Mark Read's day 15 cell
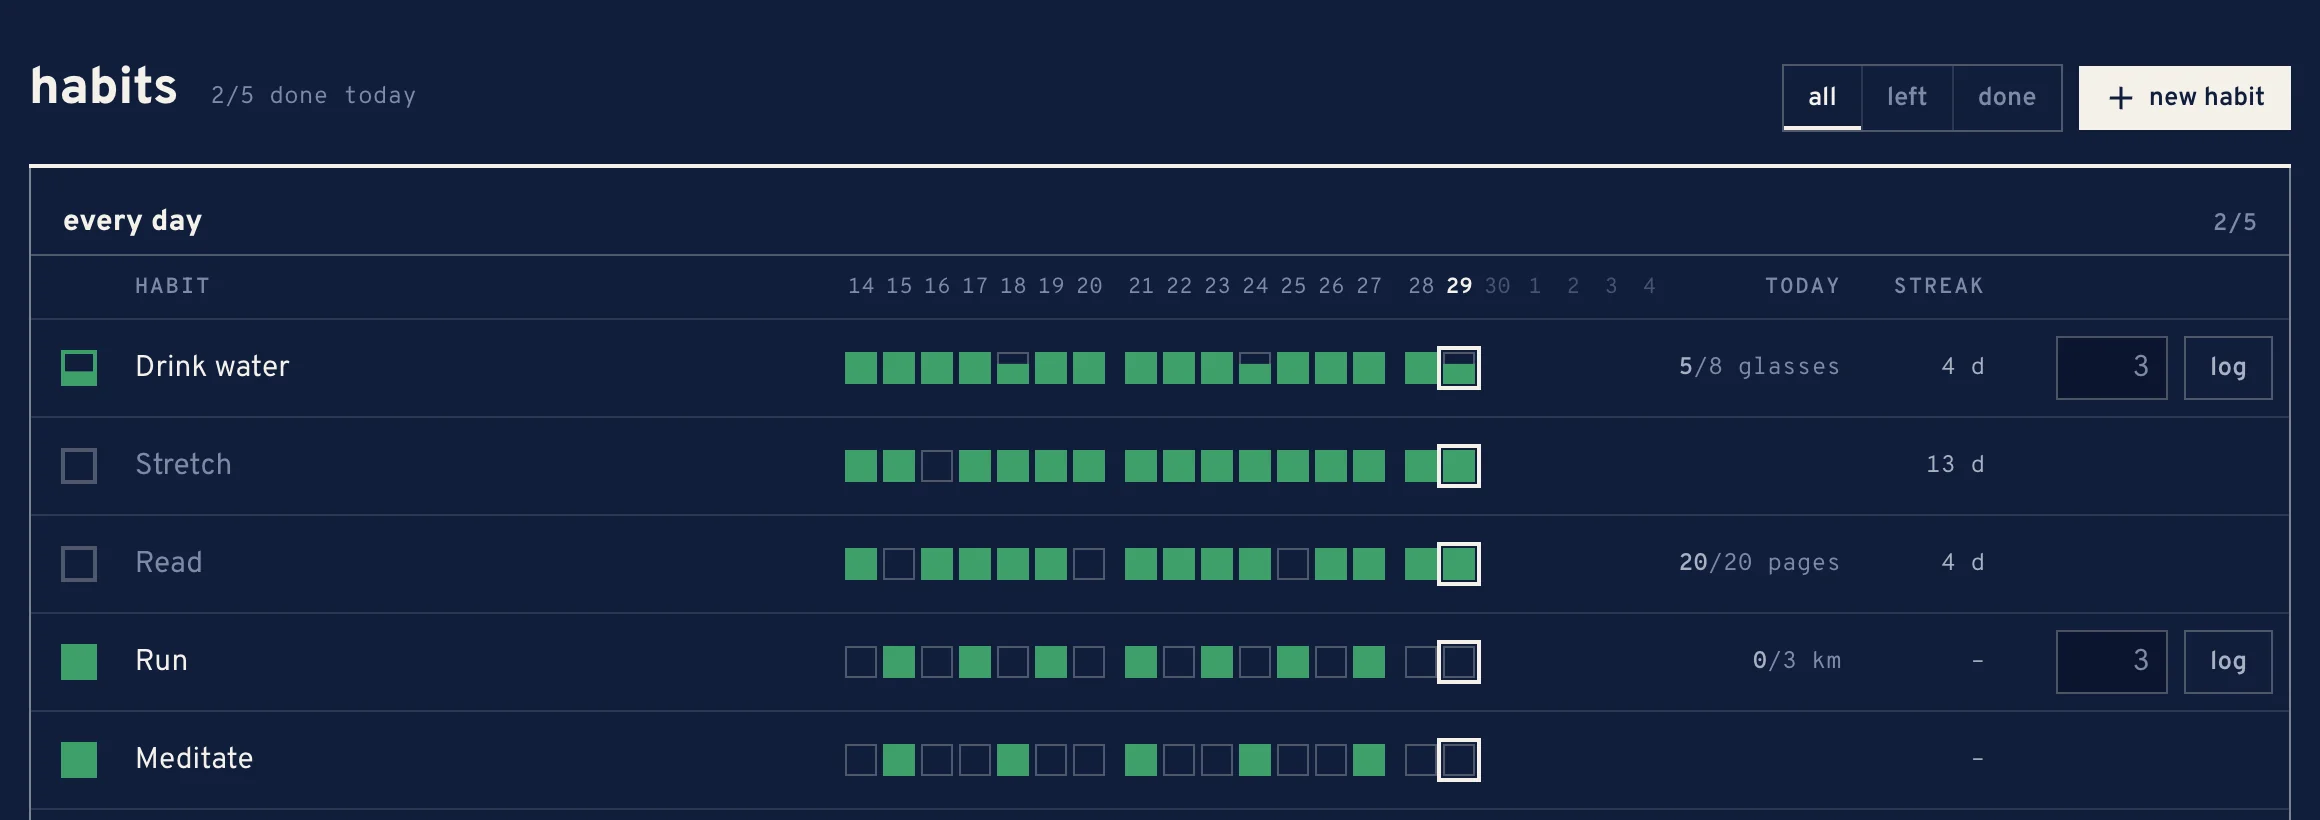This screenshot has height=820, width=2320. pos(899,564)
